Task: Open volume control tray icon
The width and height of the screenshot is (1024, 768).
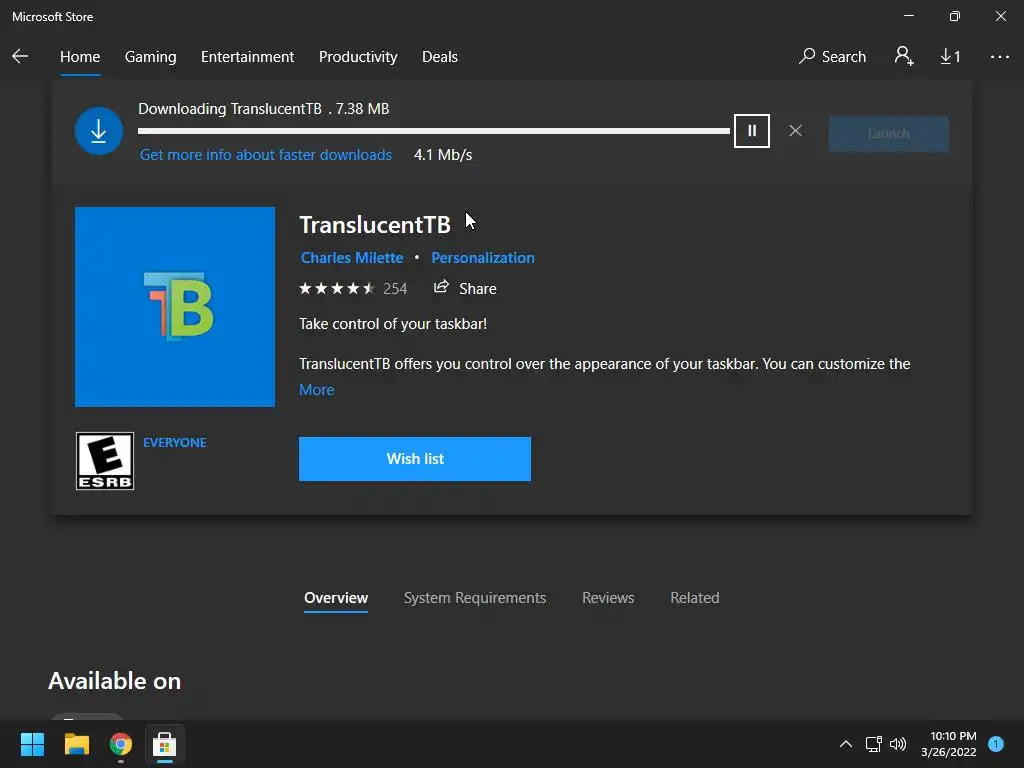Action: (x=898, y=744)
